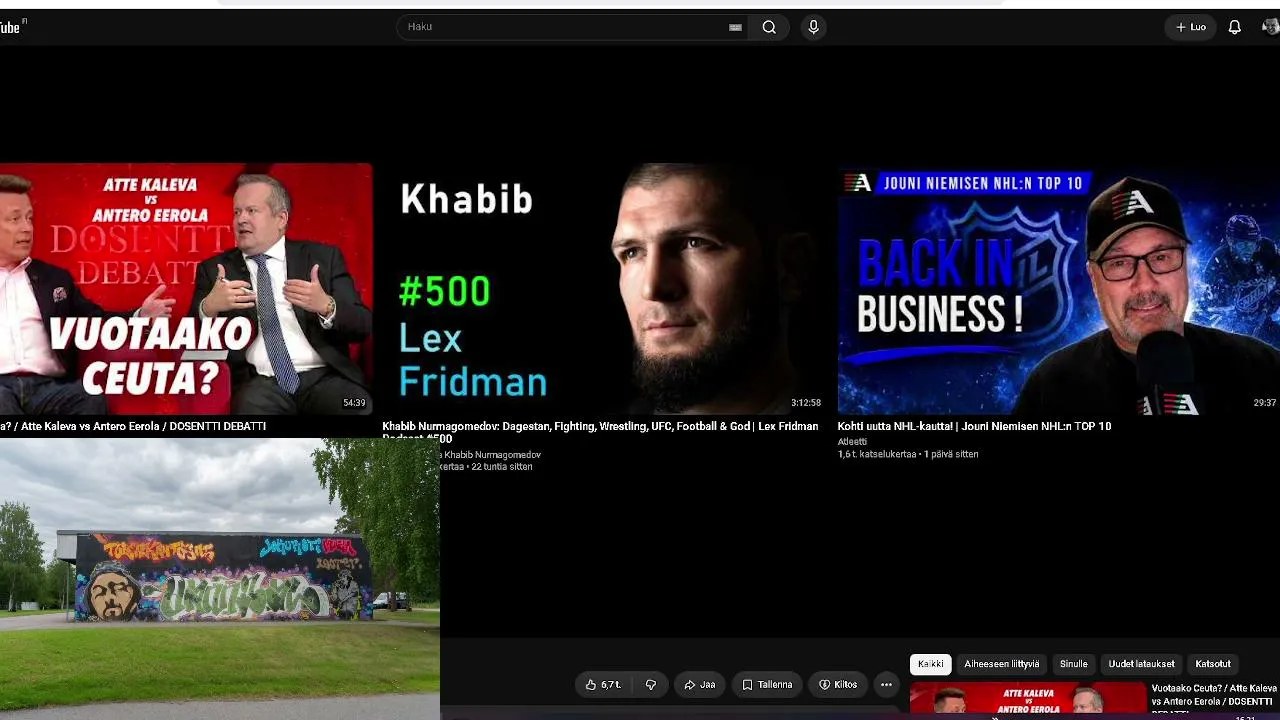Viewport: 1280px width, 720px height.
Task: Select the Katsotut chip
Action: pos(1213,664)
